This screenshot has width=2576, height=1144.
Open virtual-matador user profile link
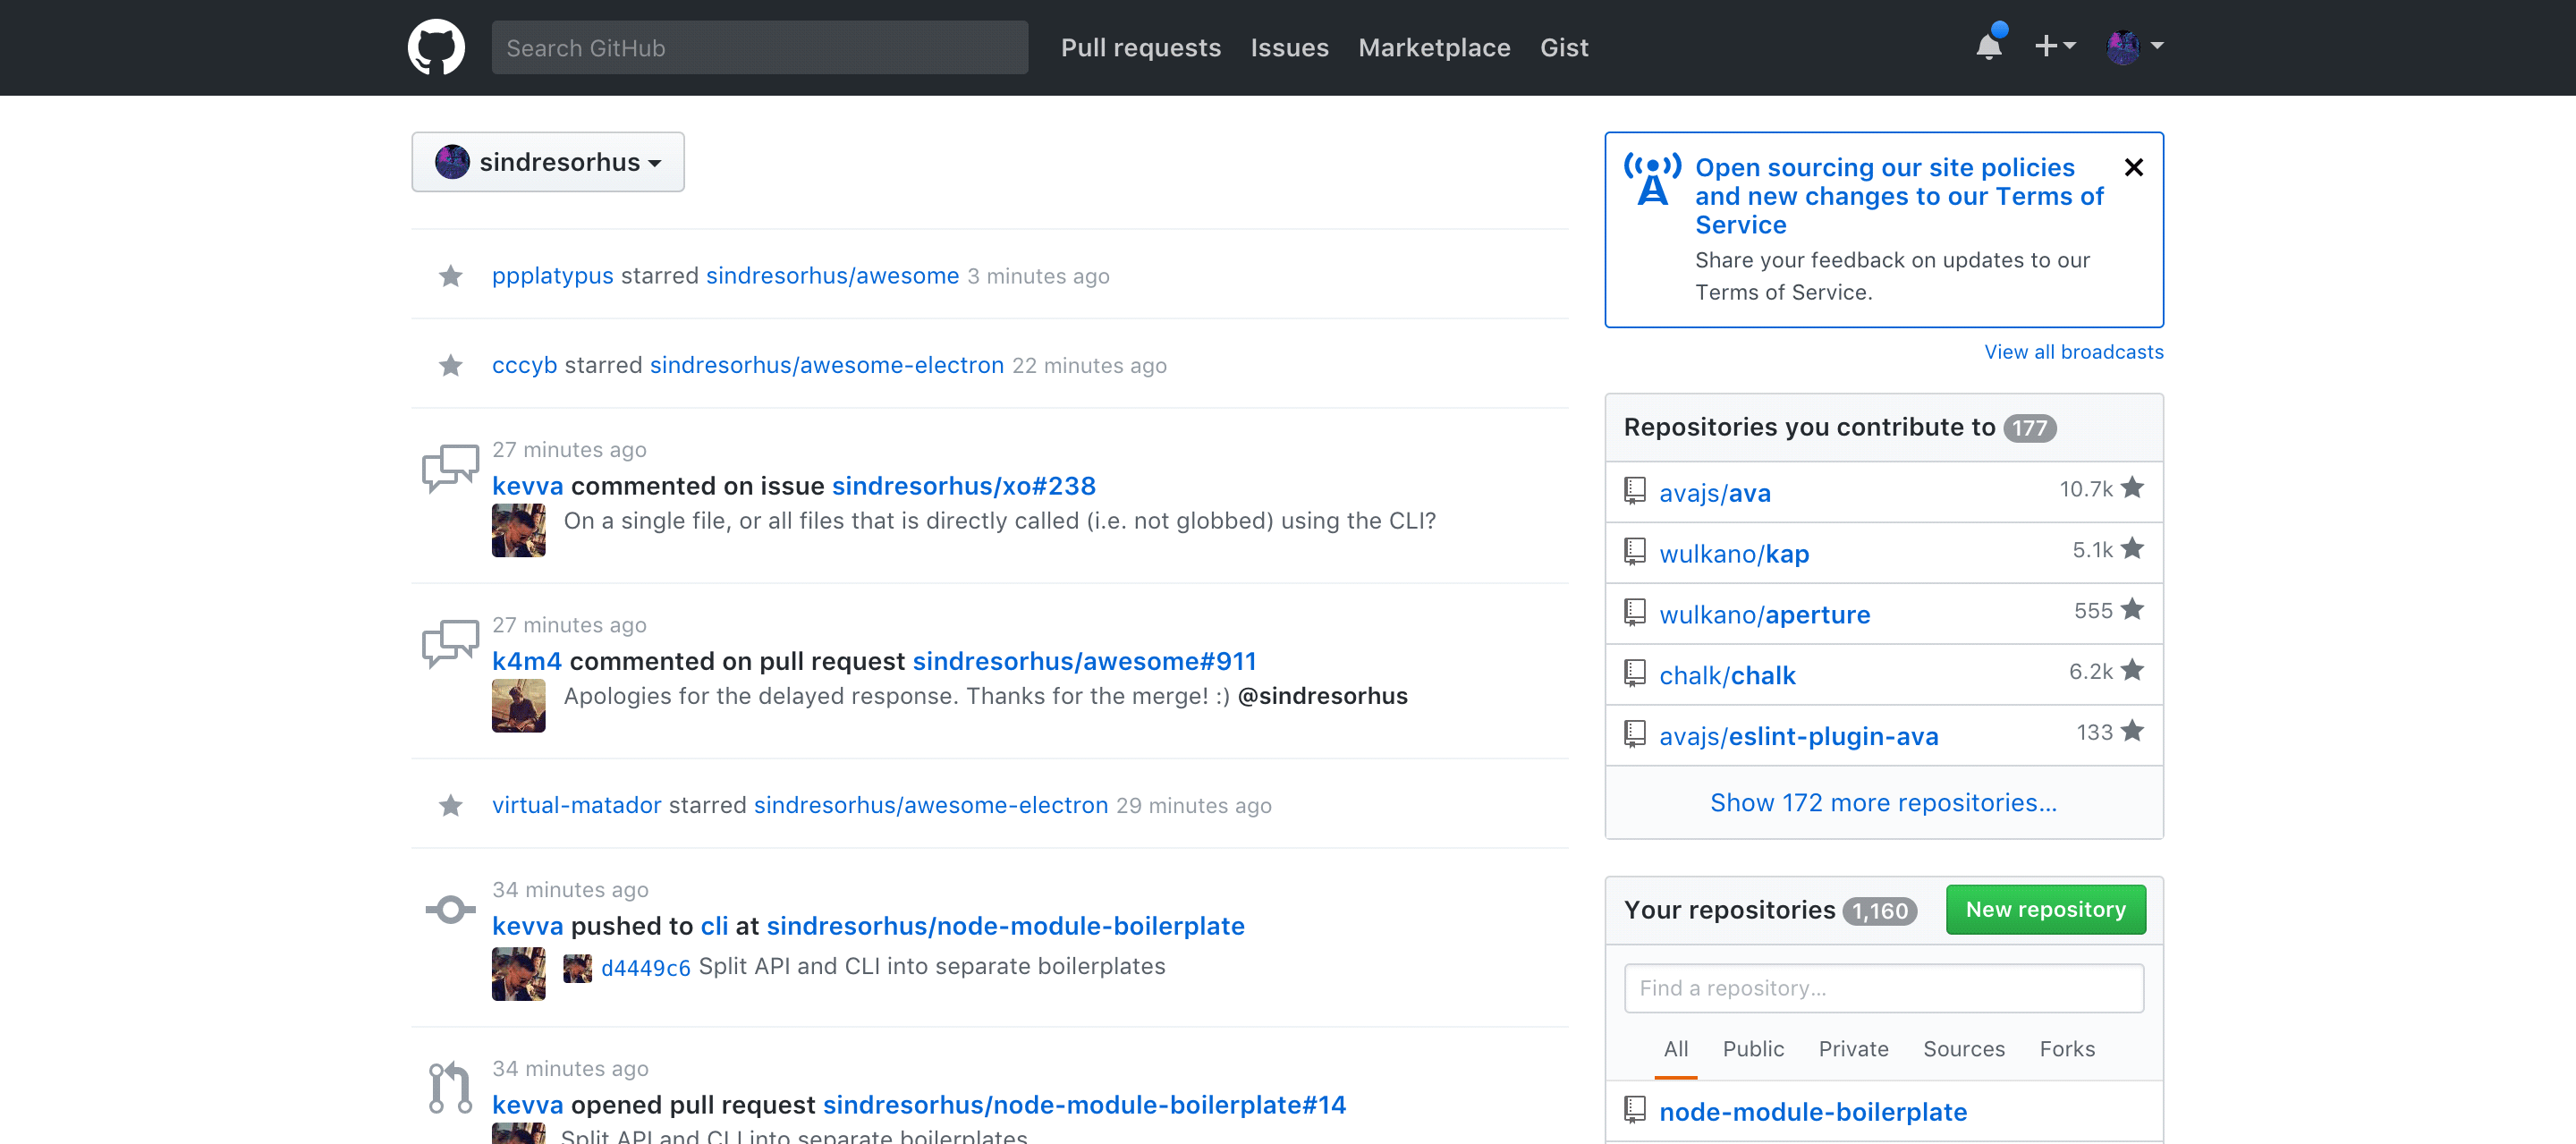(x=576, y=805)
